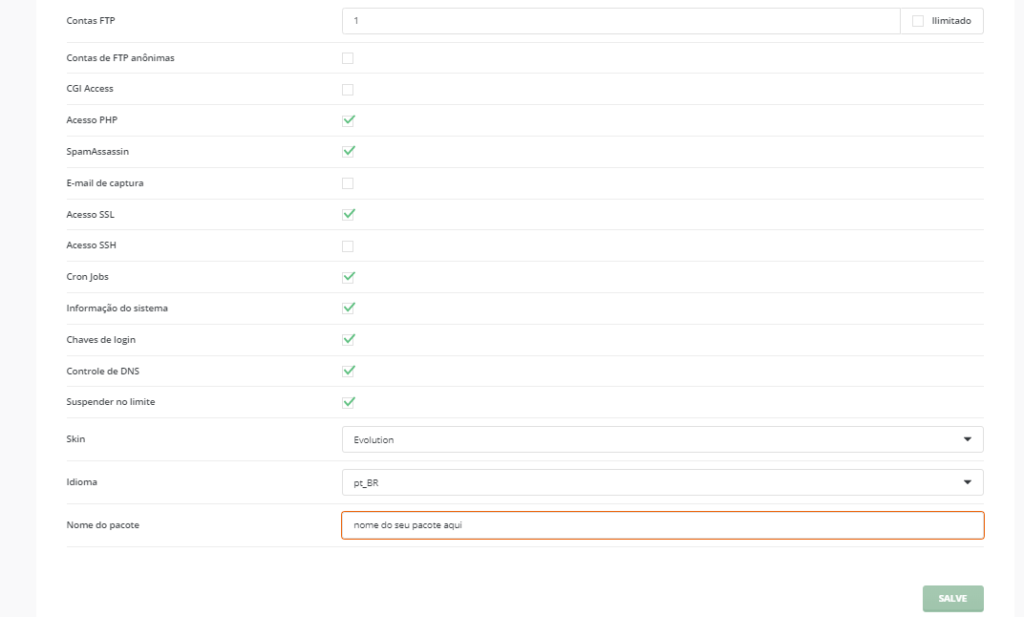This screenshot has height=617, width=1024.
Task: Uncheck Suspender no limite option
Action: [348, 402]
